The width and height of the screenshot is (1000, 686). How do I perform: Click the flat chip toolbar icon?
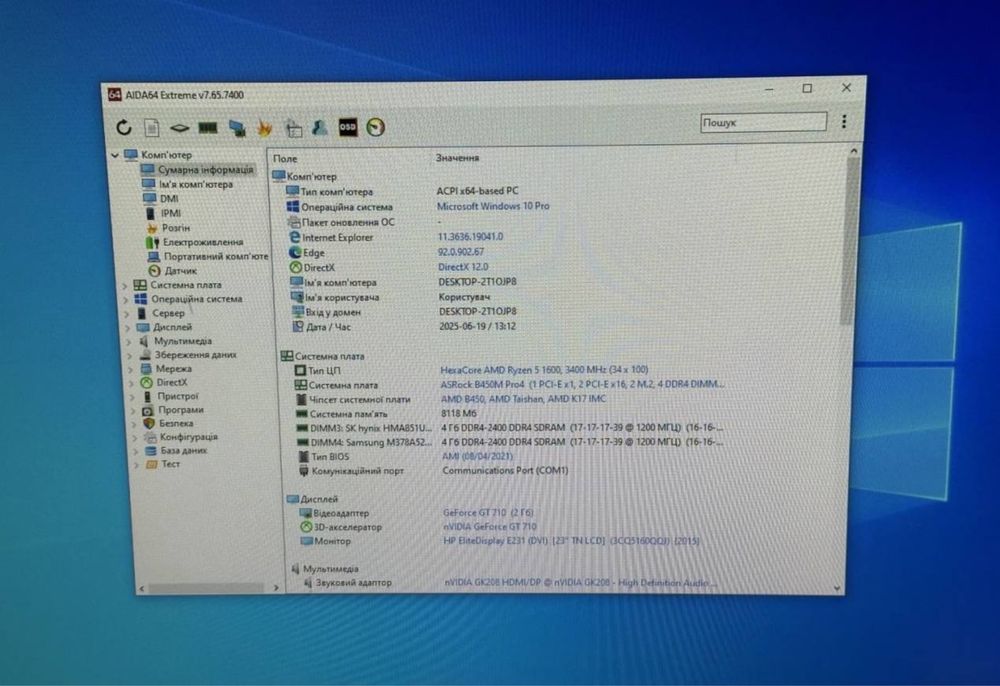click(x=179, y=128)
